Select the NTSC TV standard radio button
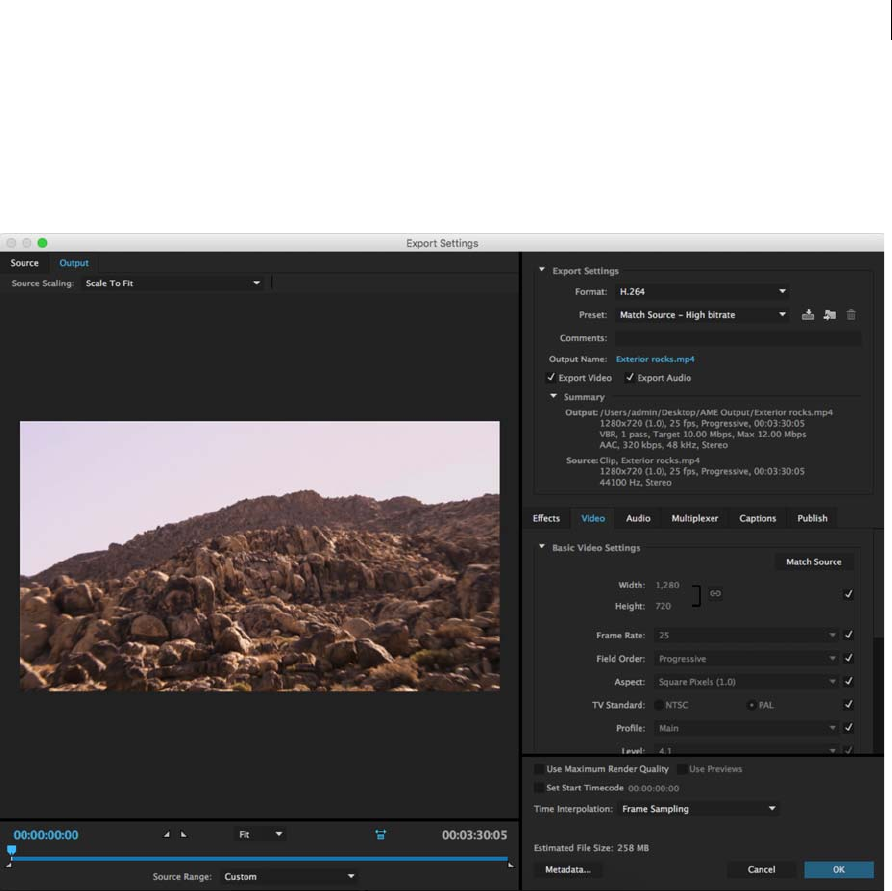Viewport: 892px width, 891px height. pos(660,705)
